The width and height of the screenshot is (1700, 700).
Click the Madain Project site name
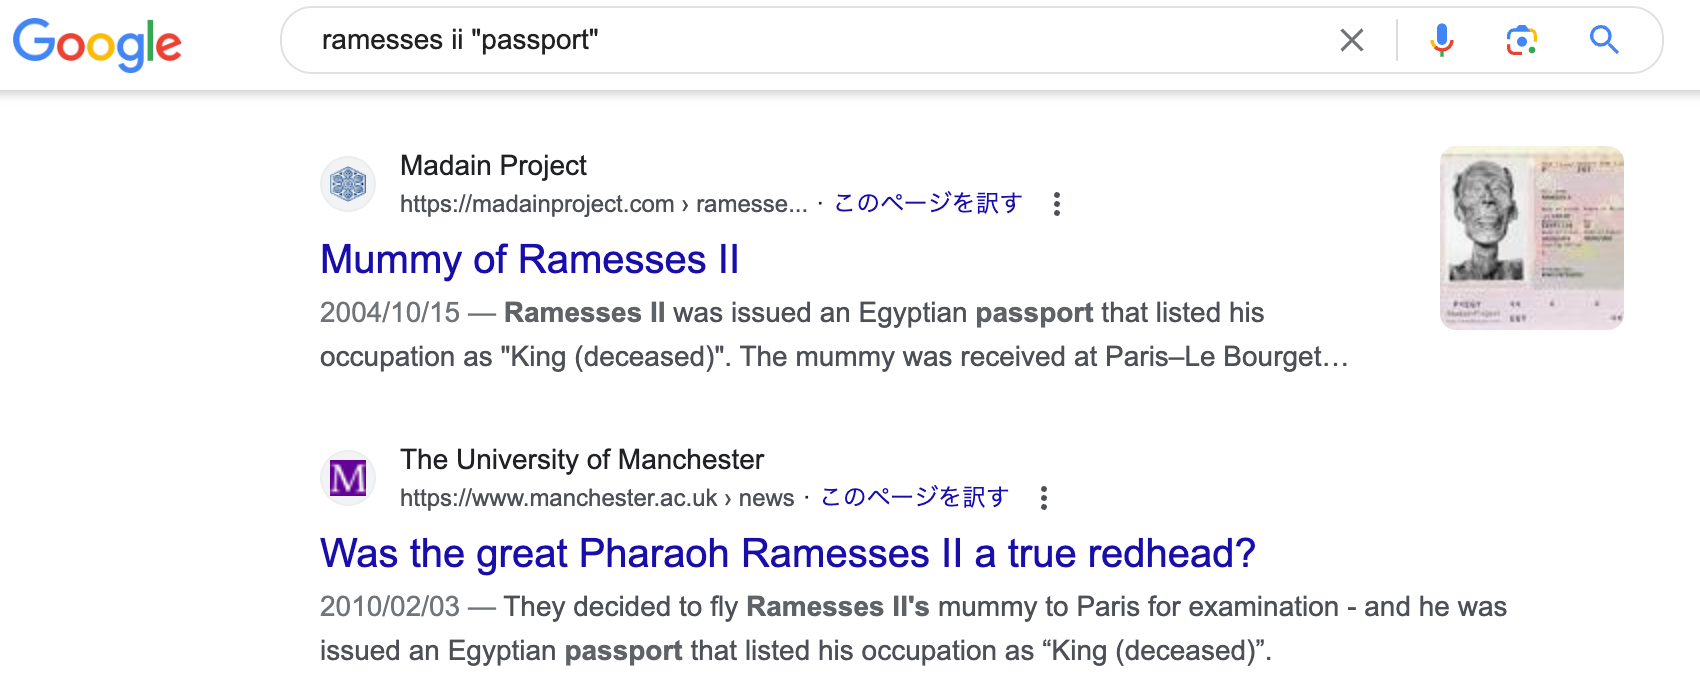click(493, 165)
